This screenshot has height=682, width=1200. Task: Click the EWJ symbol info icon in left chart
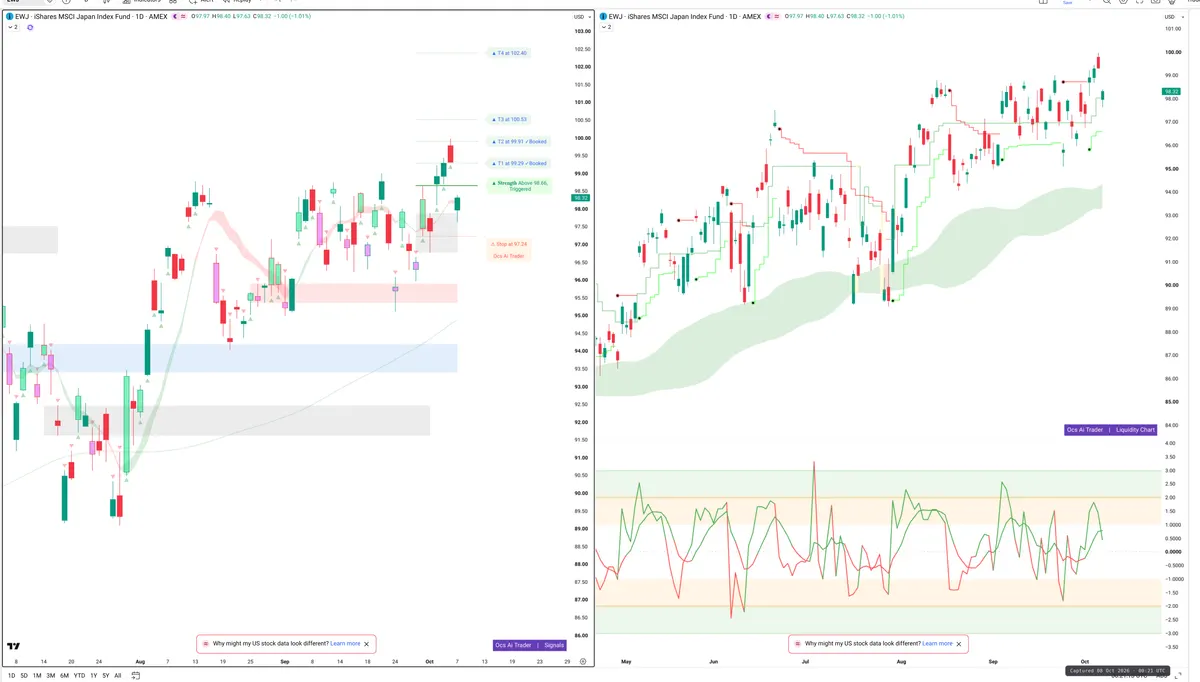tap(9, 16)
